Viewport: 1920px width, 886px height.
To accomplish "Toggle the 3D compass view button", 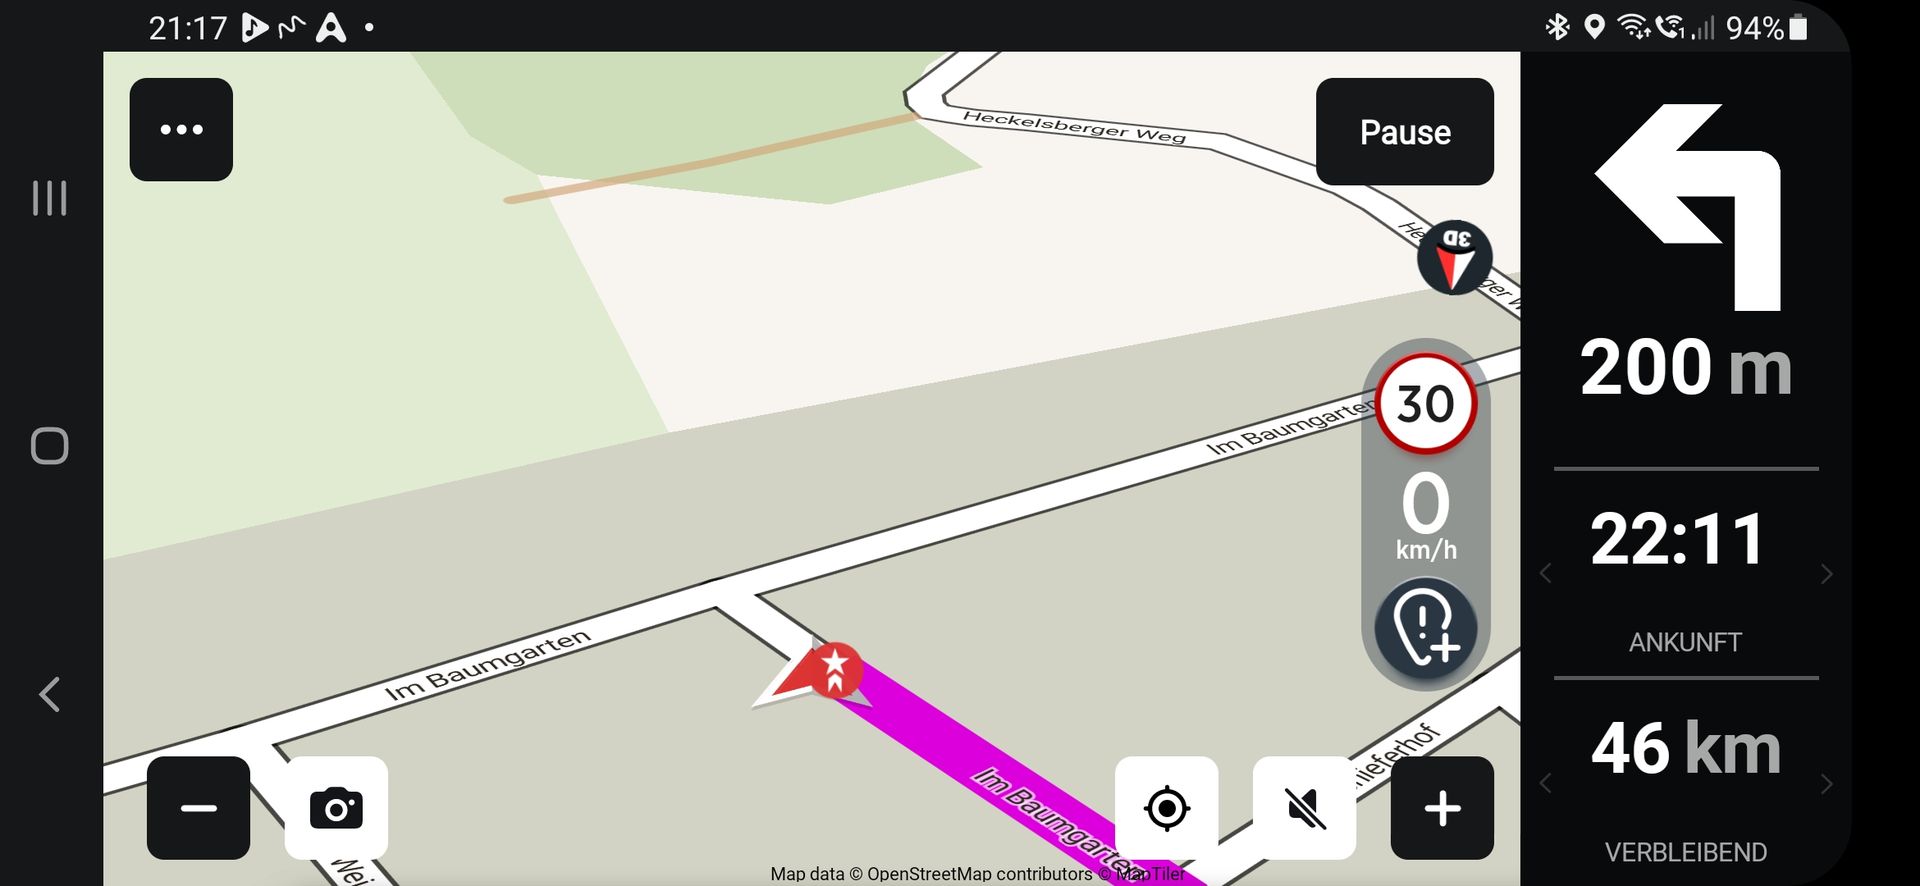I will [1455, 258].
